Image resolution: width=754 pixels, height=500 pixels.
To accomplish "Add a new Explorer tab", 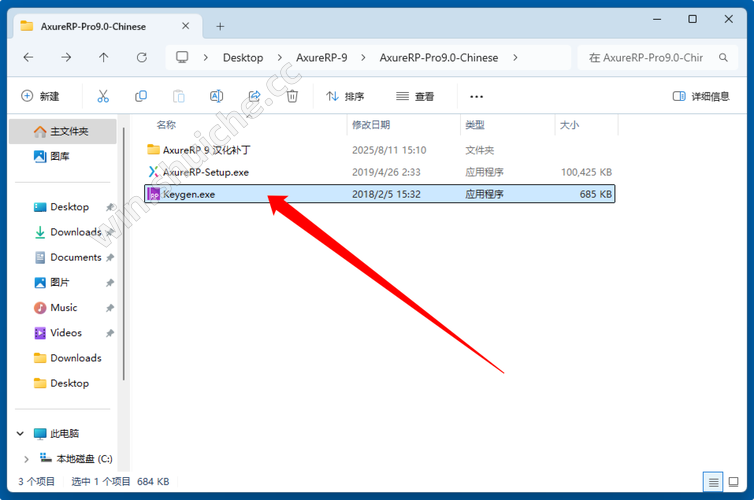I will pyautogui.click(x=220, y=26).
